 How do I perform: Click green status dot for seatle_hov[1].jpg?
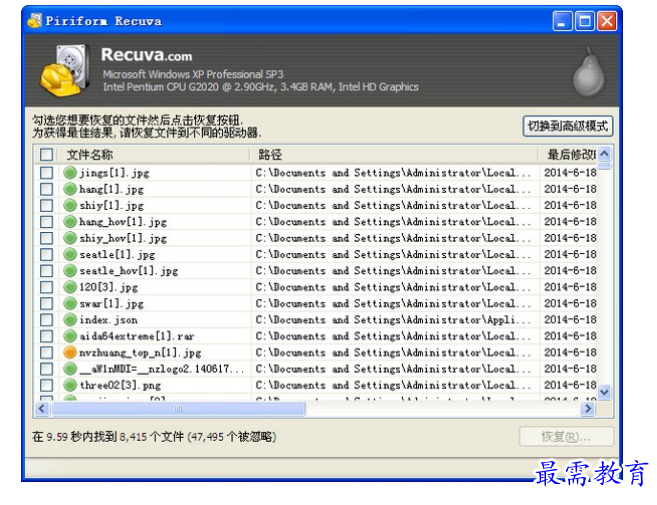pyautogui.click(x=70, y=271)
